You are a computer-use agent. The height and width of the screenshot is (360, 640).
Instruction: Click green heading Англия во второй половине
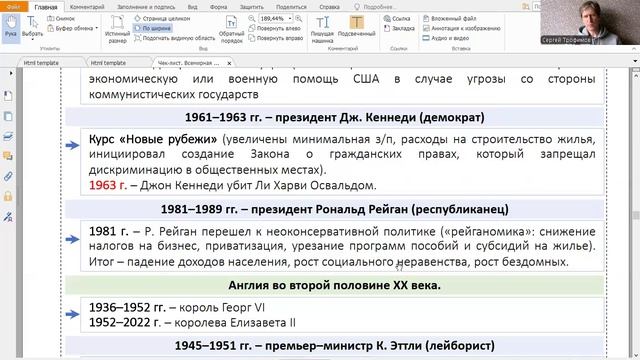point(334,285)
